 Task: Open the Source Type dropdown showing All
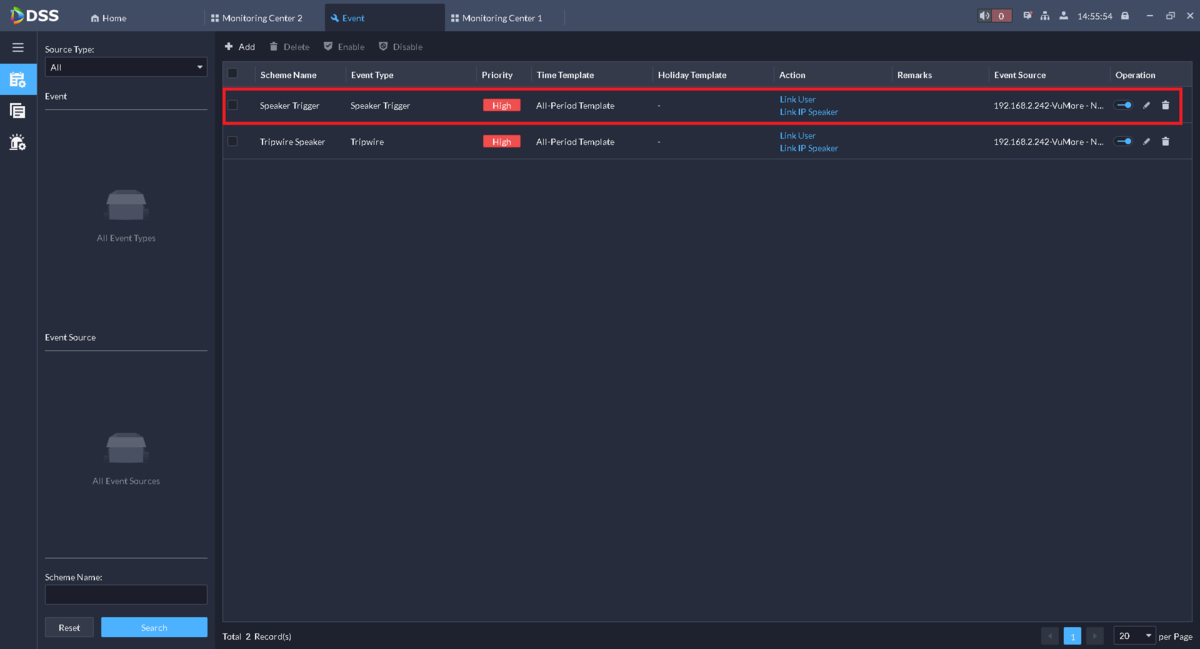126,67
